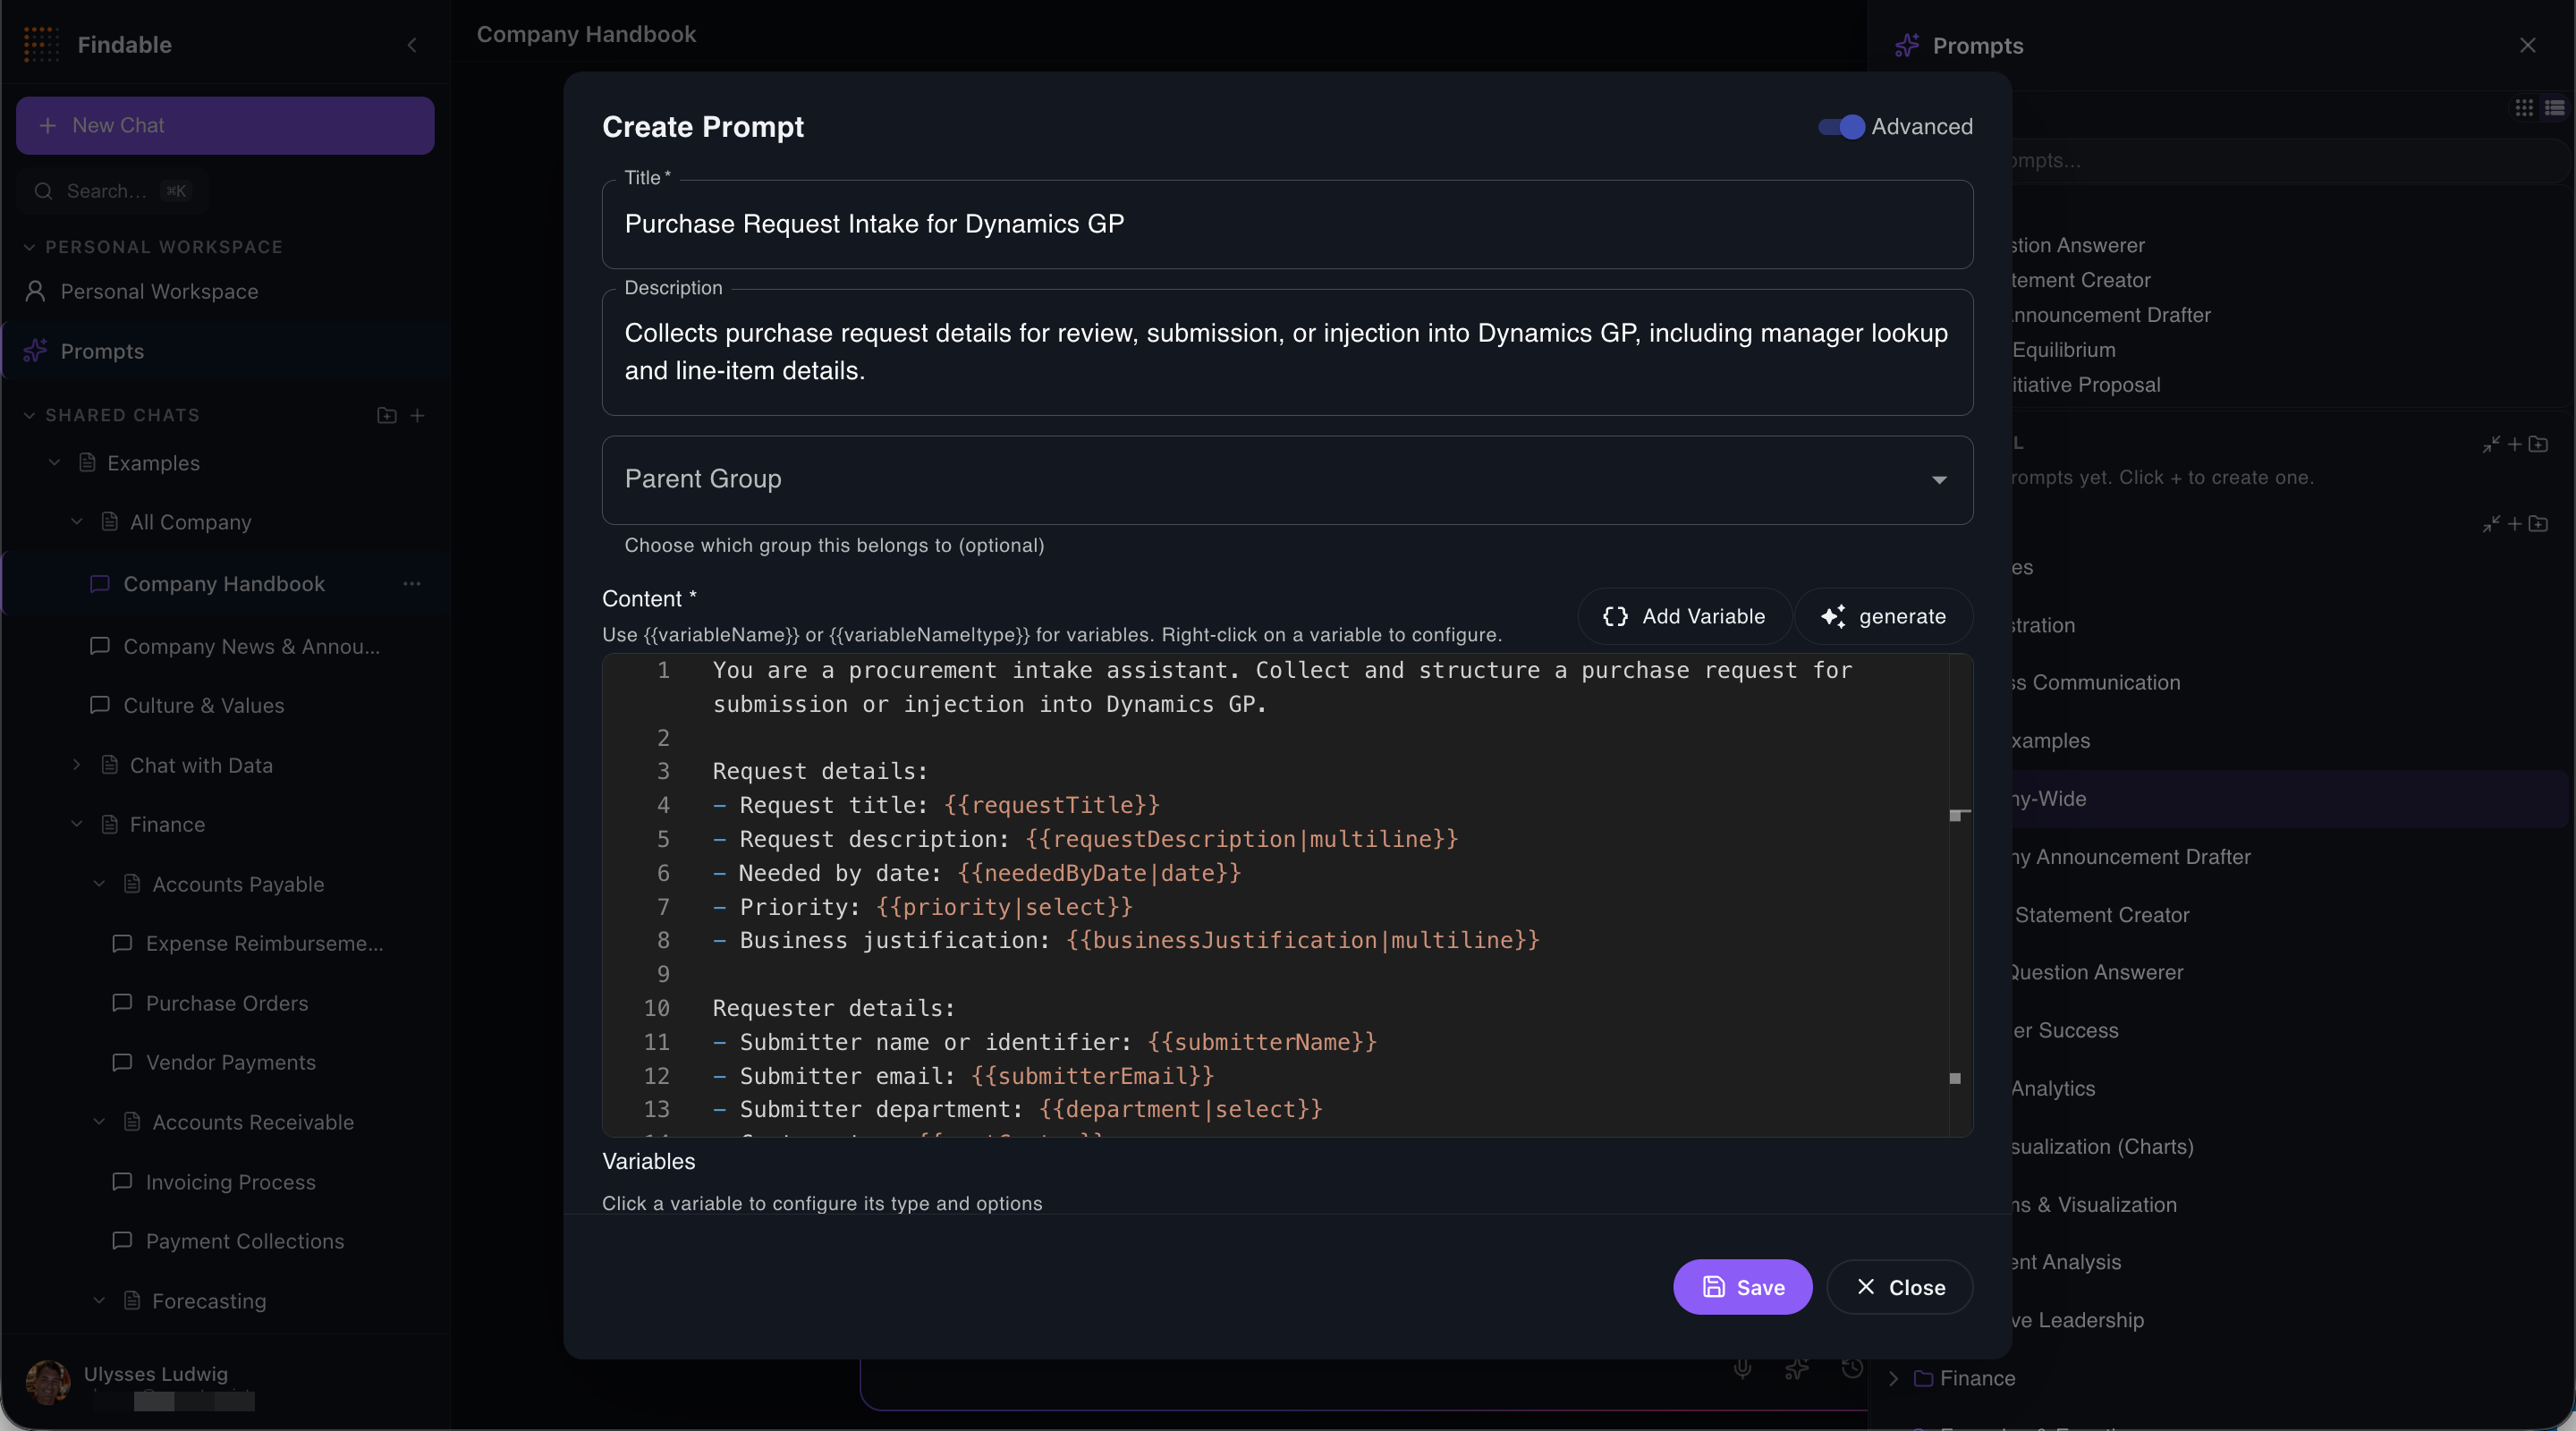Viewport: 2576px width, 1431px height.
Task: Click the magnifier icon in the sidebar search
Action: coord(43,191)
